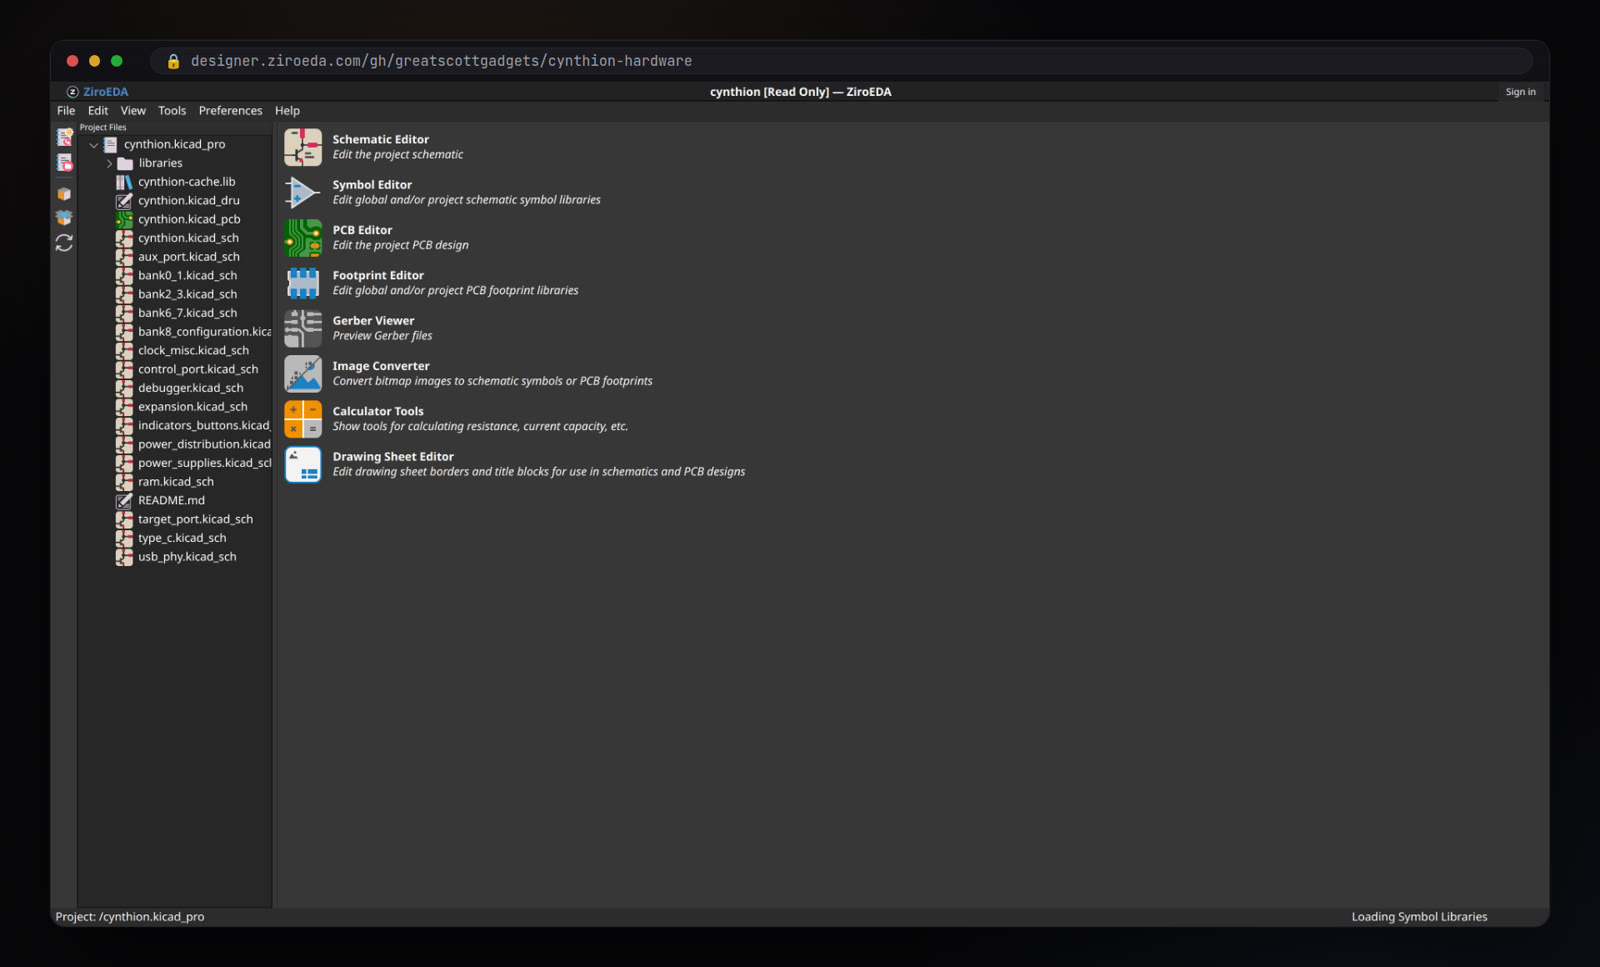Open the Preferences menu
Screen dimensions: 1600x967
[230, 111]
